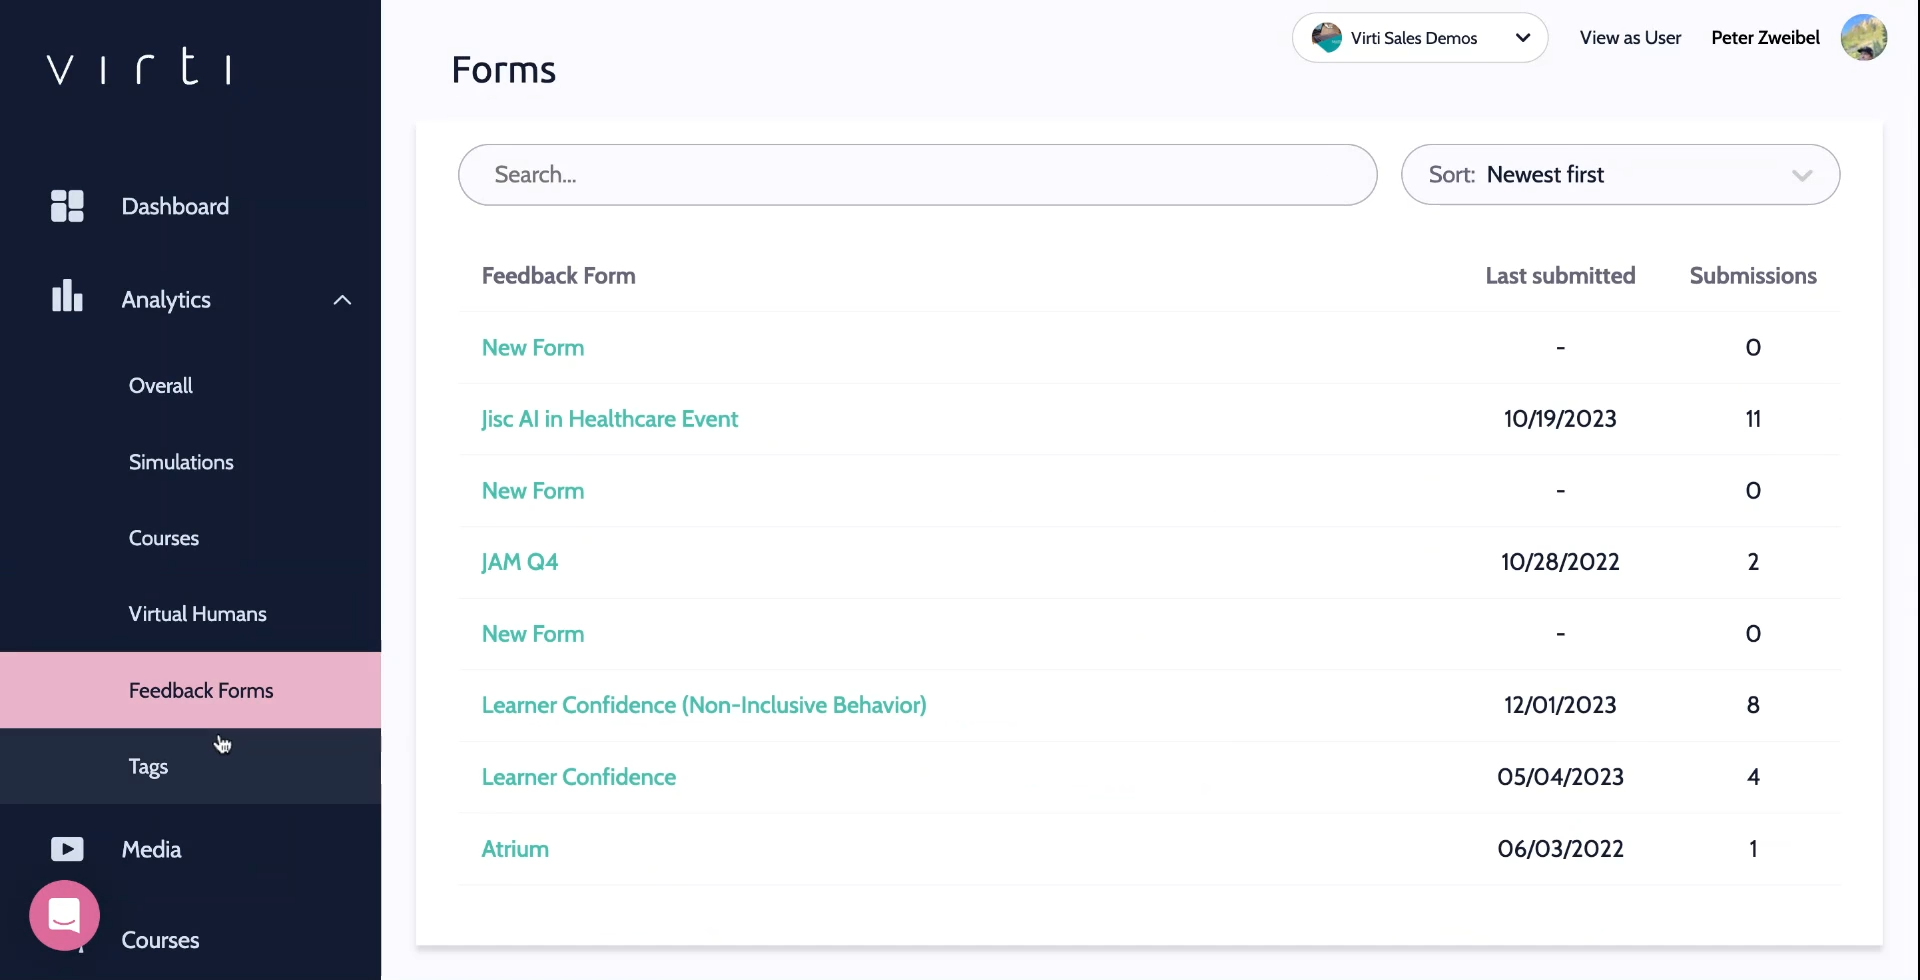Open the chat support bubble

click(65, 915)
